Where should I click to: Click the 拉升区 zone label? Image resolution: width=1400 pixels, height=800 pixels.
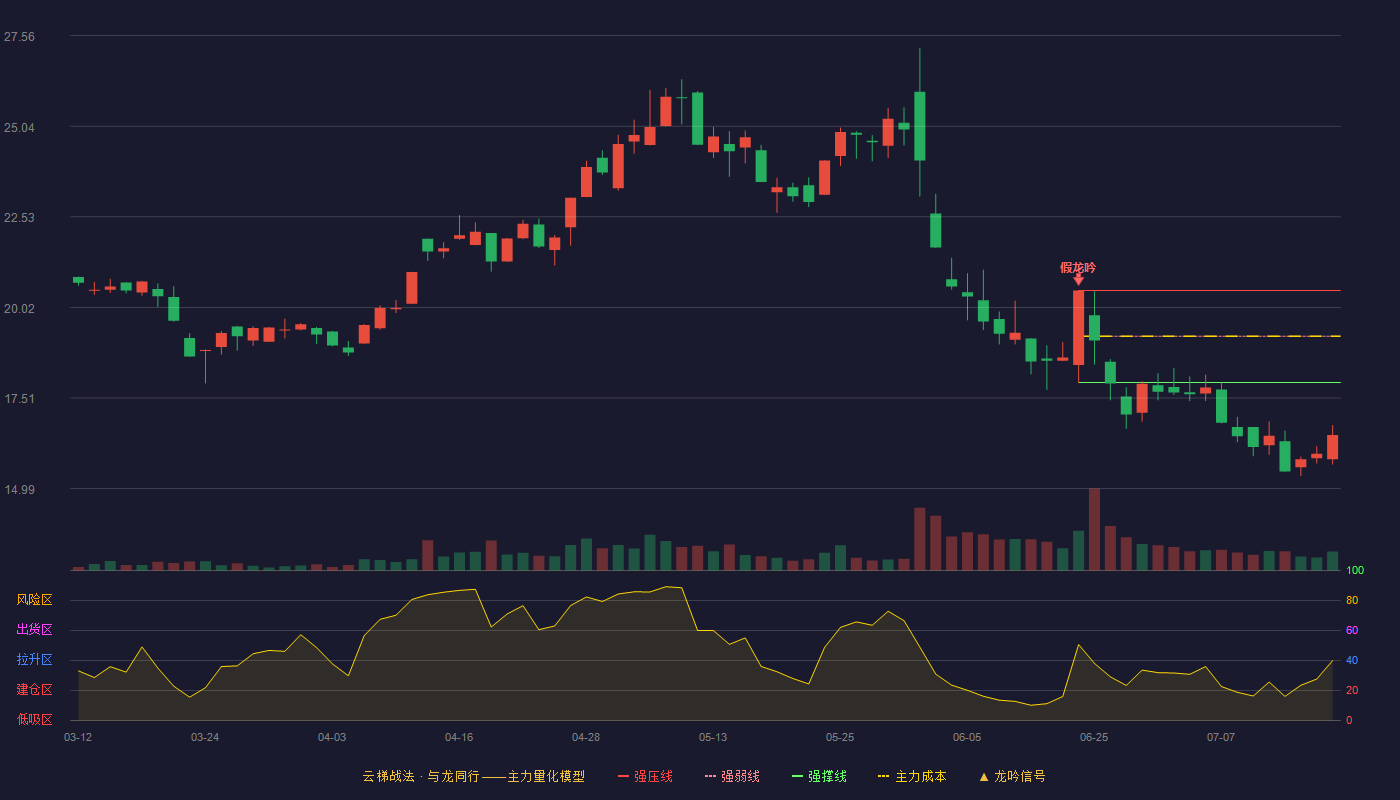[x=34, y=660]
